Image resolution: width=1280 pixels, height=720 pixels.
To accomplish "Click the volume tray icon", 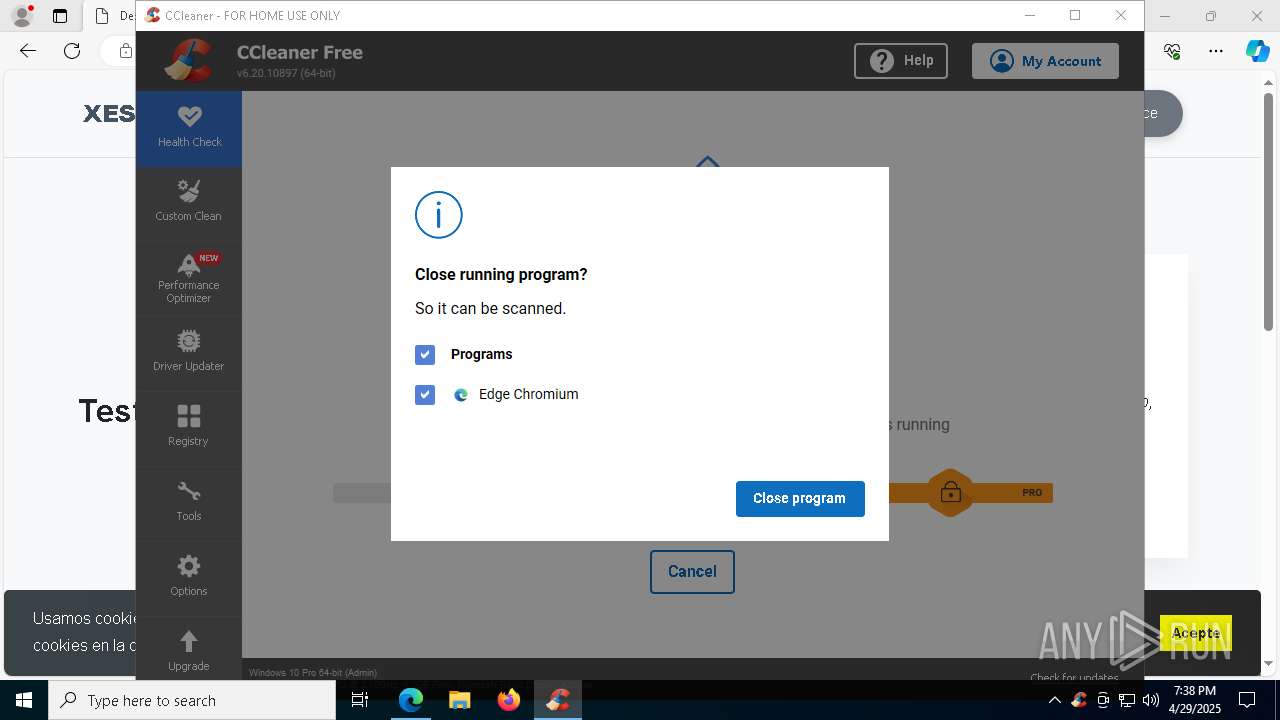I will [x=1150, y=700].
